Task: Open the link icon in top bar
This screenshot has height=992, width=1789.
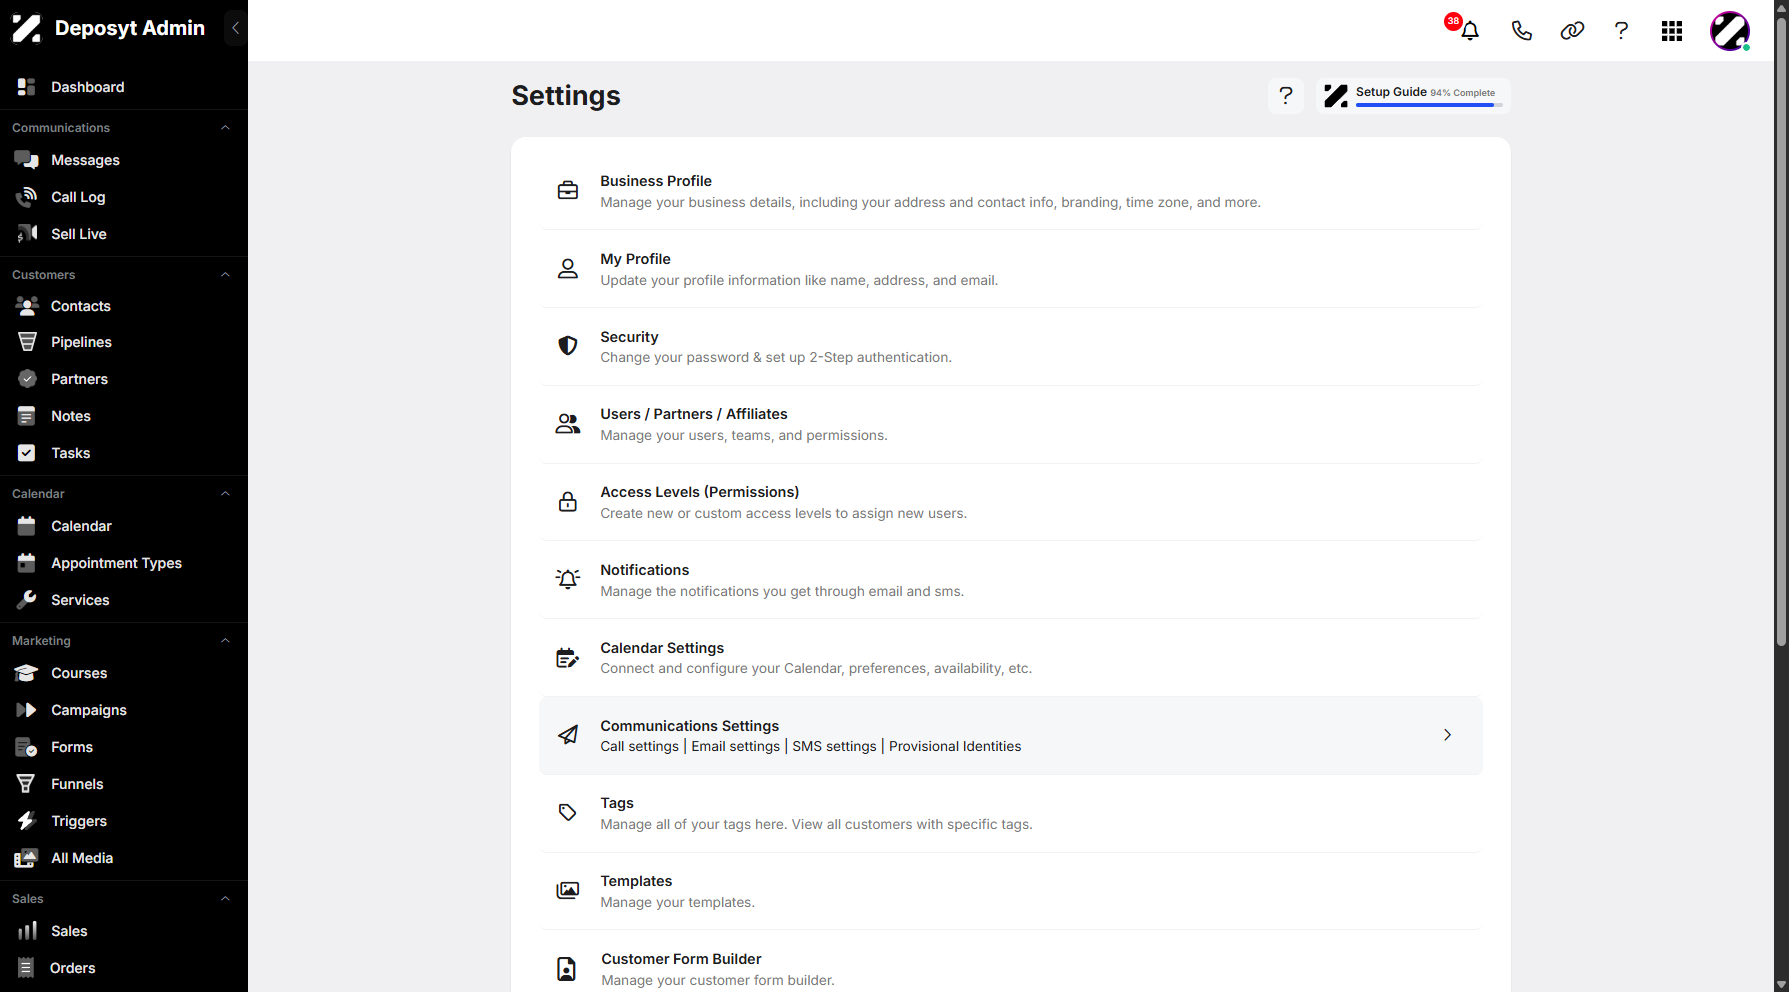Action: click(x=1572, y=31)
